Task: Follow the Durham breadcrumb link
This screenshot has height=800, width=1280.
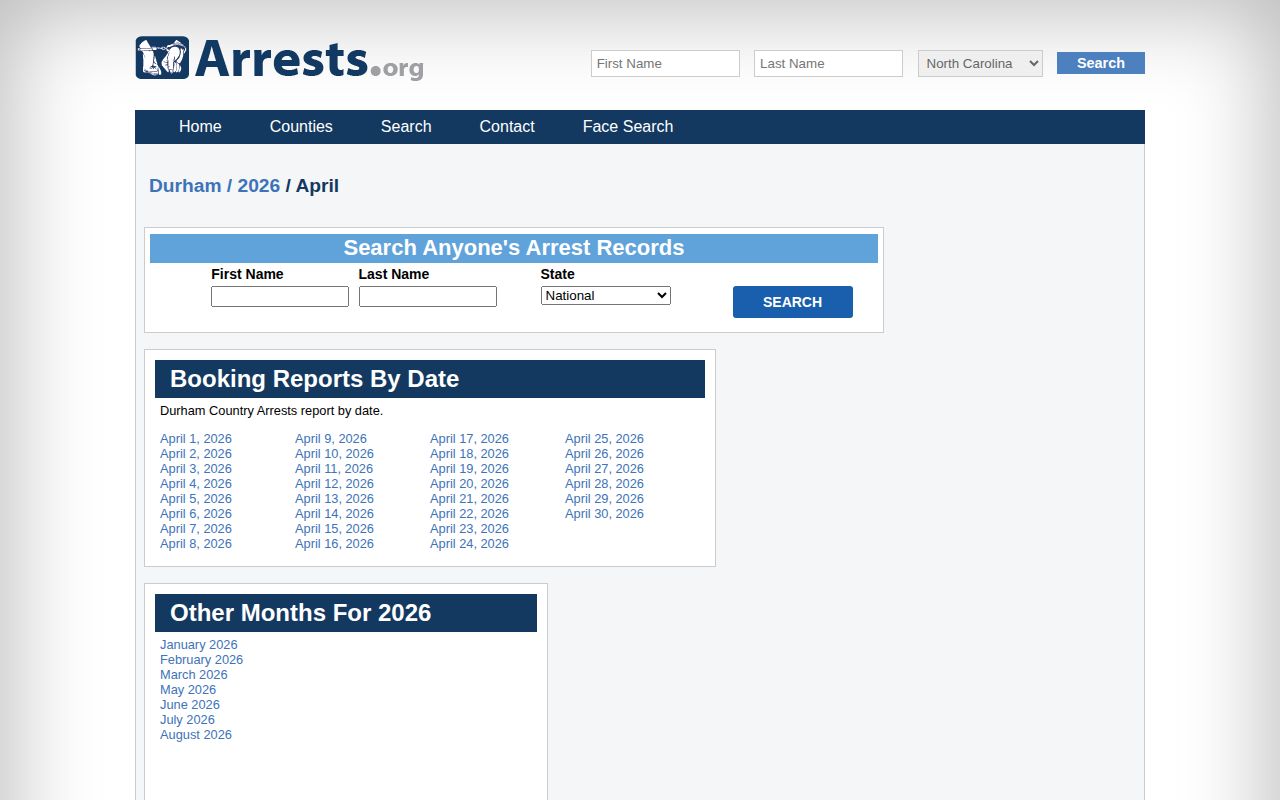Action: [185, 186]
